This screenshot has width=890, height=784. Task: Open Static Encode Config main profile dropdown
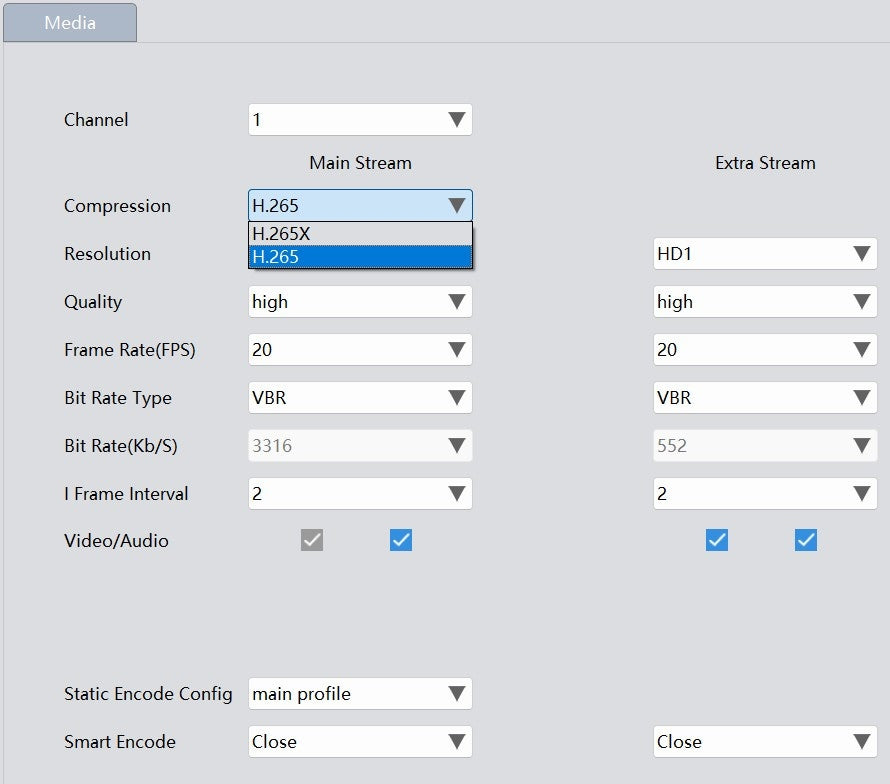(360, 694)
